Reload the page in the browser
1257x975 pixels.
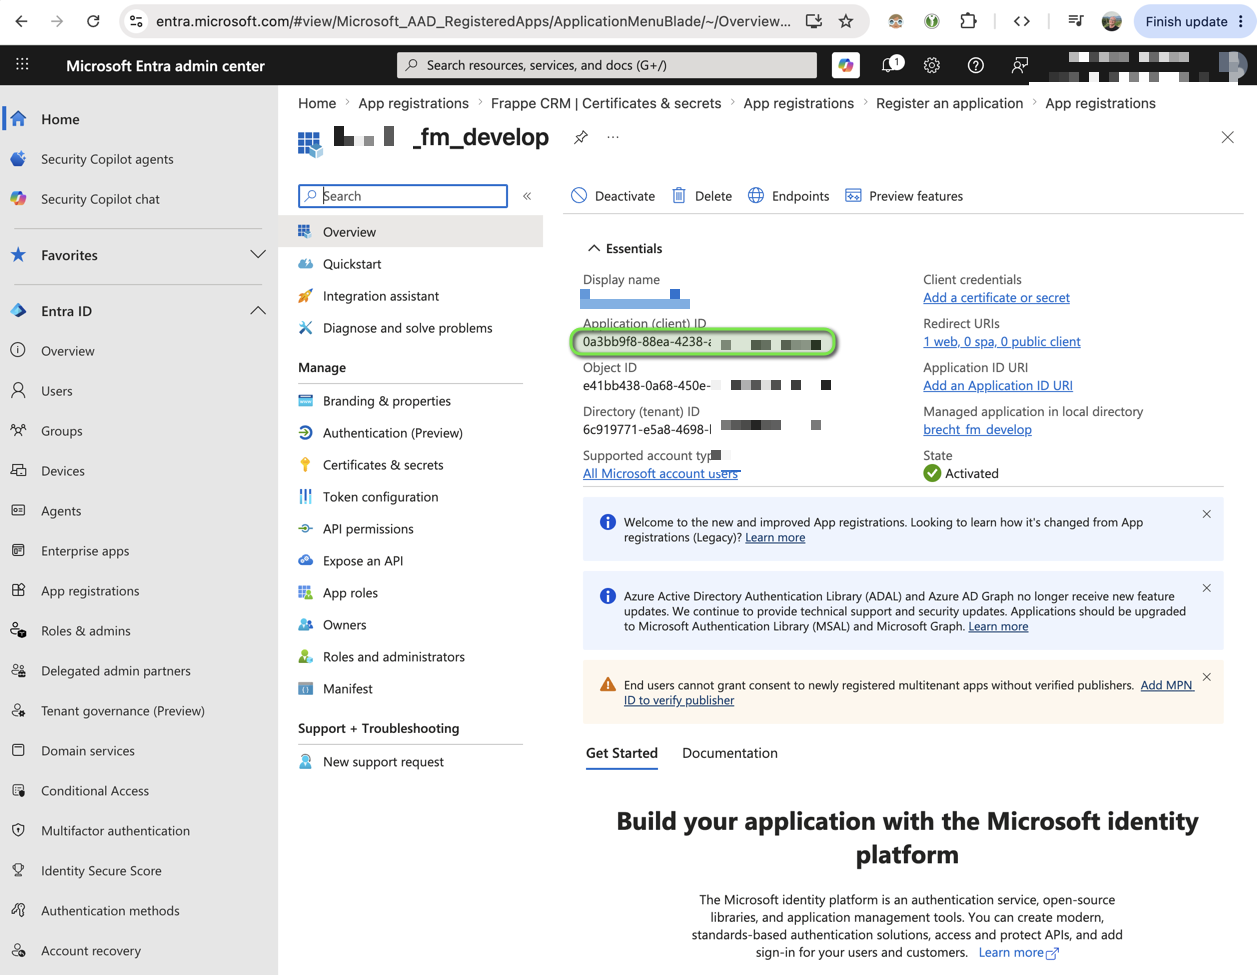coord(93,21)
